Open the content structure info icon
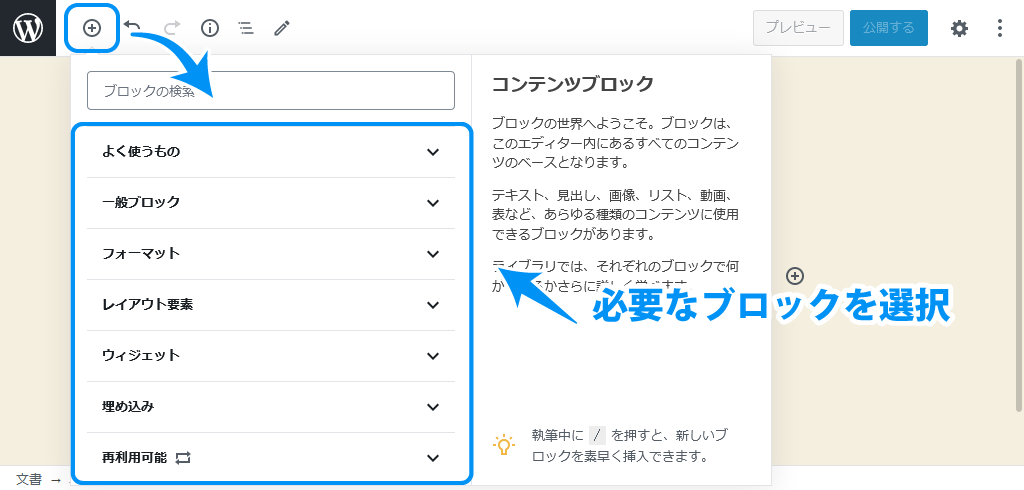1024x490 pixels. (x=210, y=28)
